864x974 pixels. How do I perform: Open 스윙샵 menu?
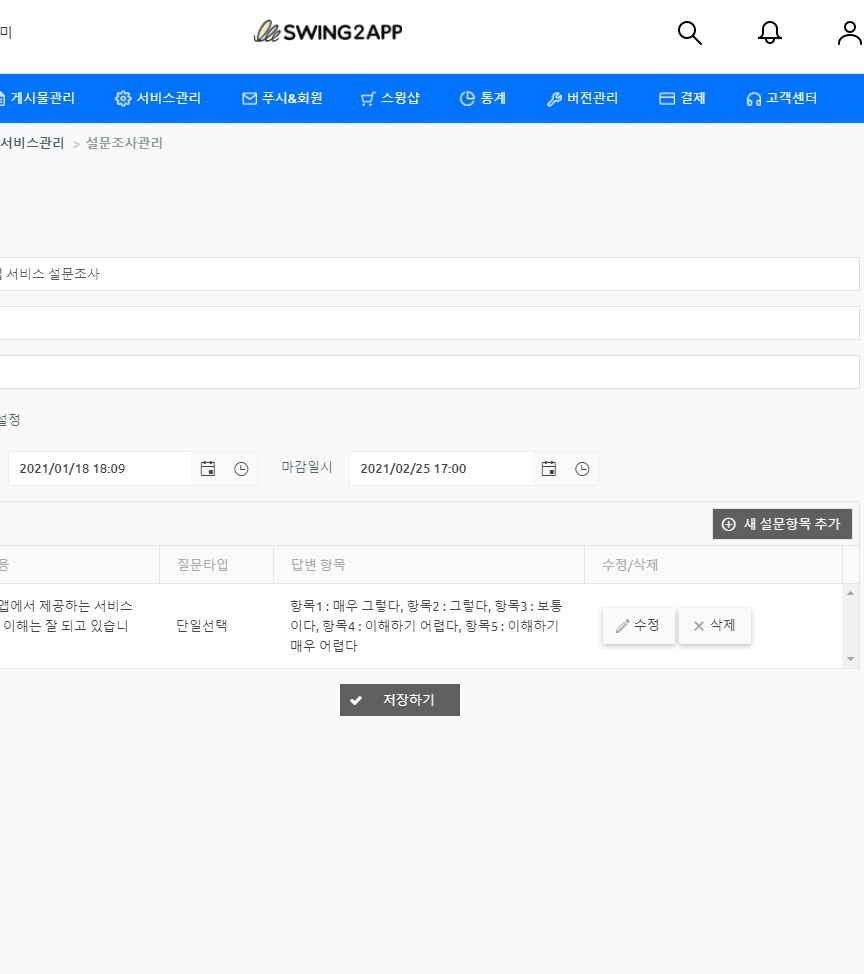pos(390,98)
